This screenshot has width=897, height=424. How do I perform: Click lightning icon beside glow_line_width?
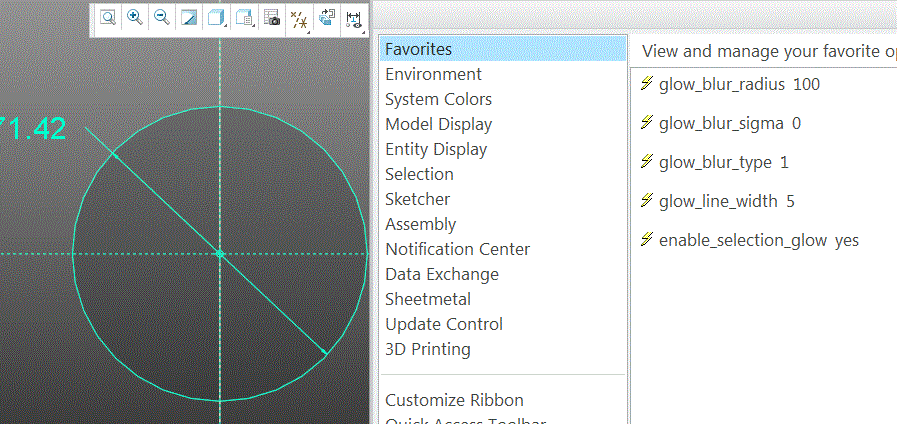646,201
